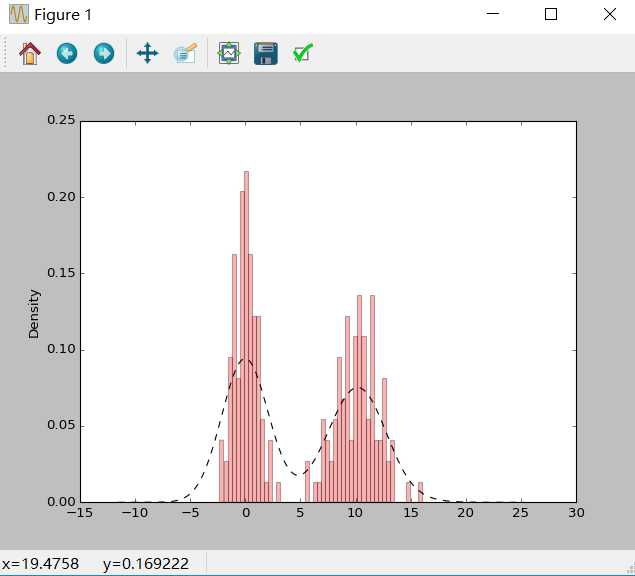
Task: Minimize the Figure 1 window
Action: 492,14
